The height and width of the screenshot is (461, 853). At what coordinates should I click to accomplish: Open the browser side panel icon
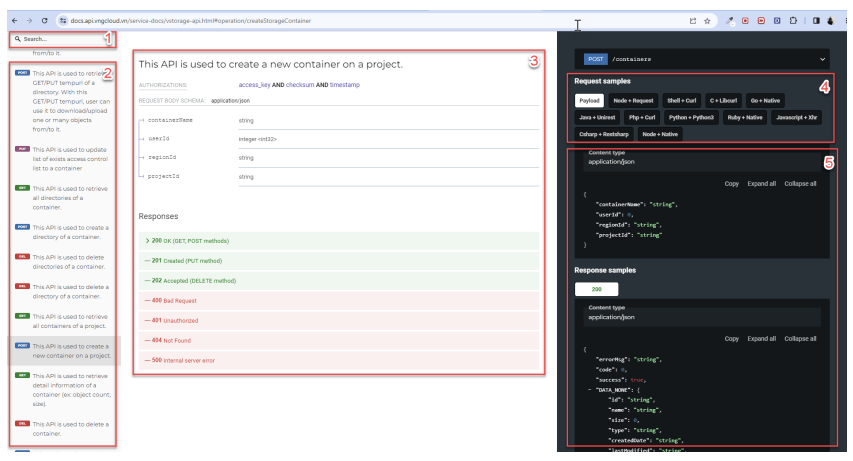click(x=816, y=20)
